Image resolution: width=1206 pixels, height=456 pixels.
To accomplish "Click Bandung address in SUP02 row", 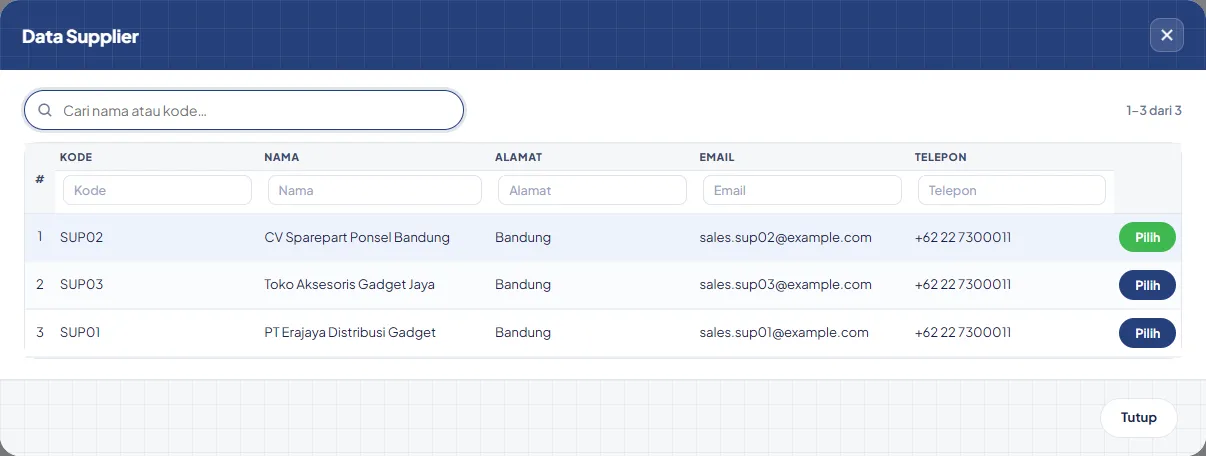I will [x=523, y=238].
